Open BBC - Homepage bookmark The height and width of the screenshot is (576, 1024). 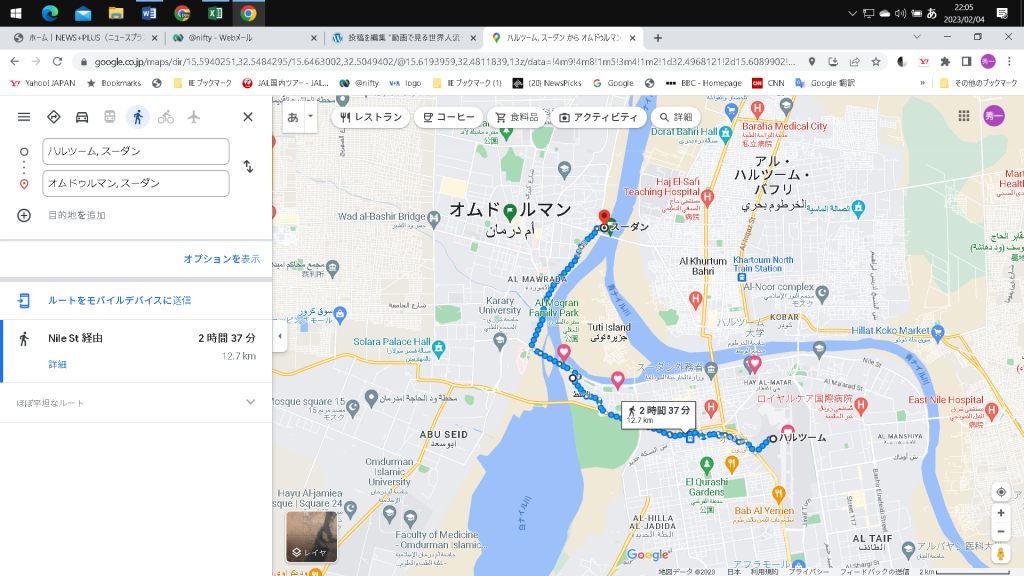click(x=703, y=83)
